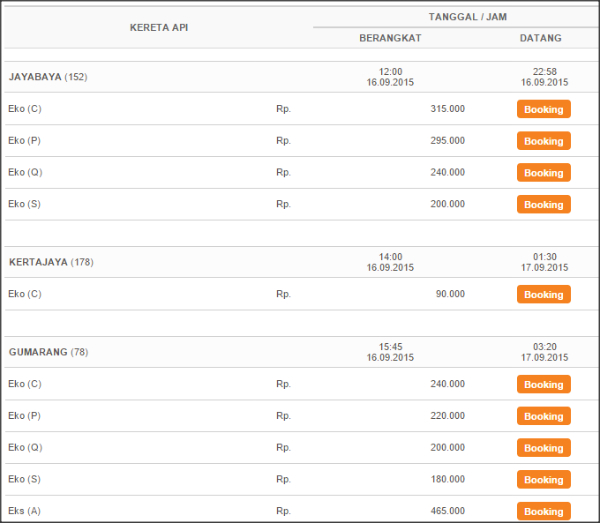Book Jayabaya Eko (S) for 200.000

[543, 204]
